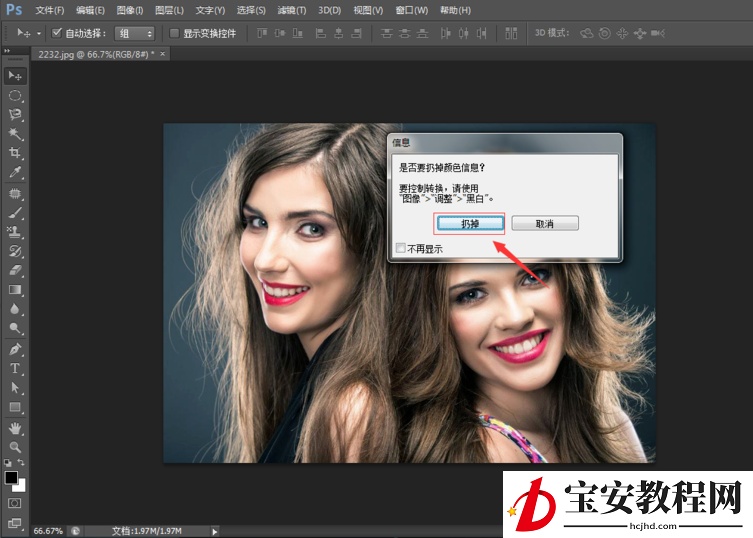Distribute top edges in options bar

click(x=387, y=33)
